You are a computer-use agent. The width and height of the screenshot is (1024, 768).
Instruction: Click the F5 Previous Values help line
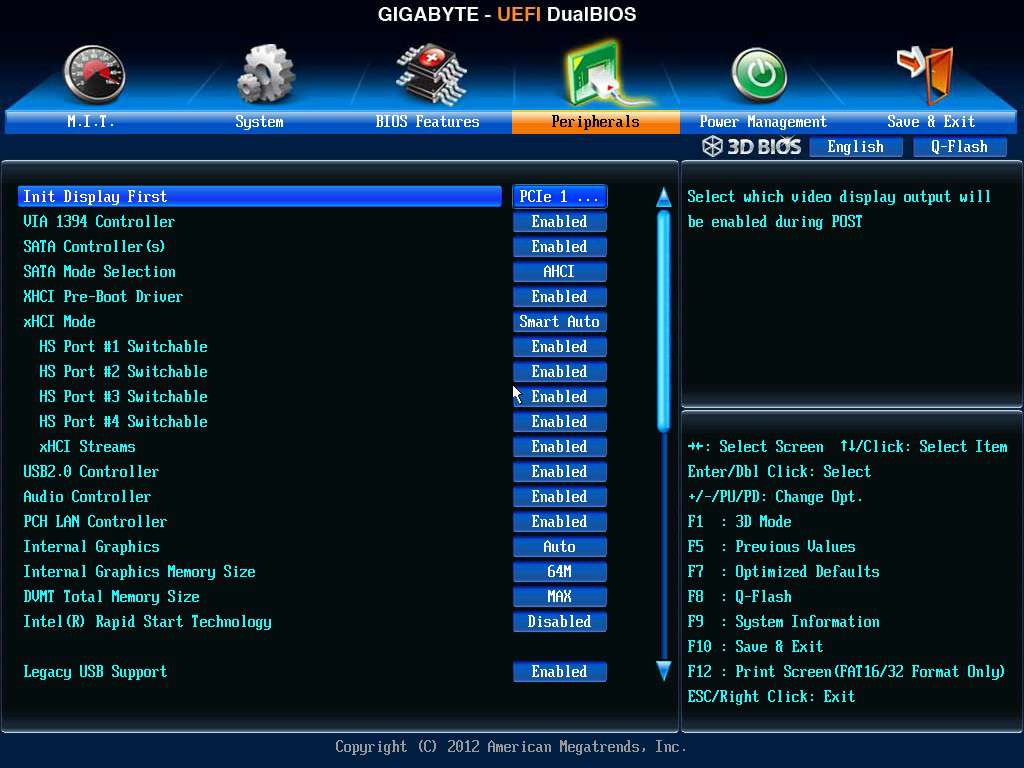771,547
